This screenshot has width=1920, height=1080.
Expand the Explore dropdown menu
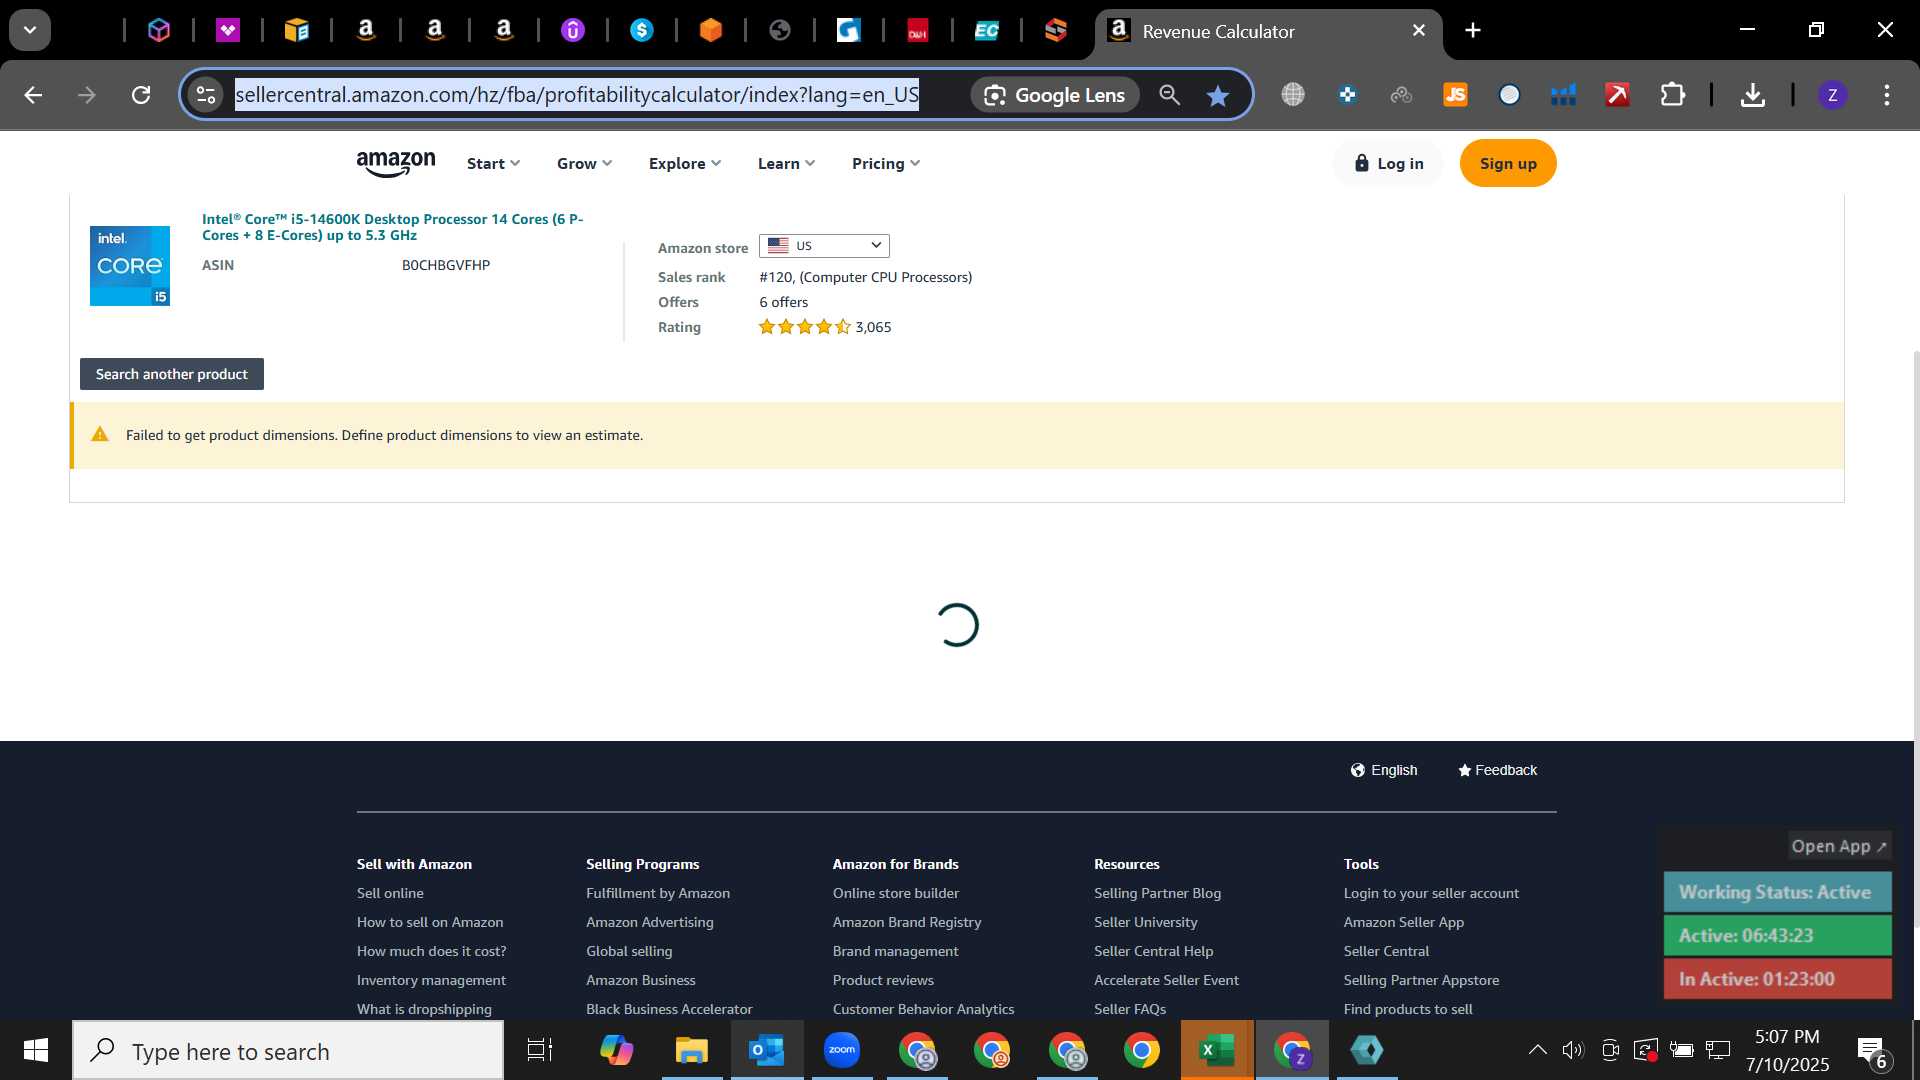tap(684, 164)
